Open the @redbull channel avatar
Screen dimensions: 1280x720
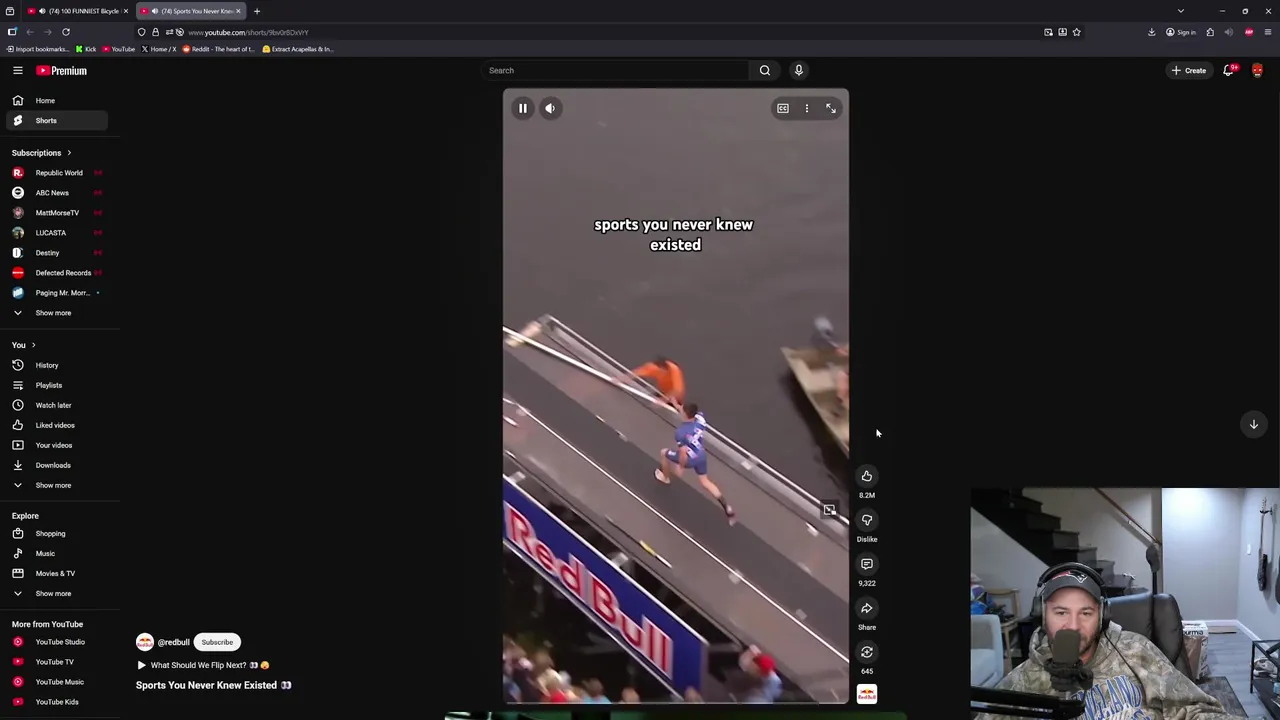(x=145, y=642)
